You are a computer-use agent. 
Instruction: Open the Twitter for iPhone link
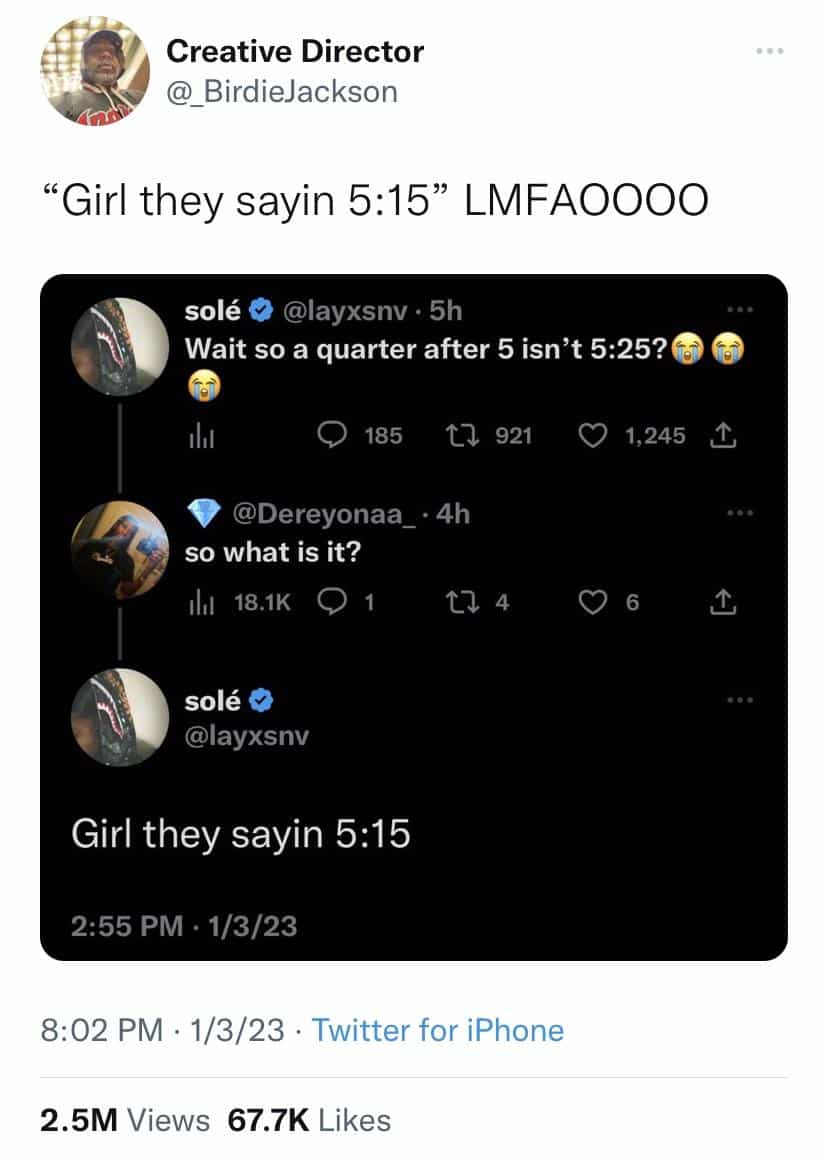tap(437, 1031)
